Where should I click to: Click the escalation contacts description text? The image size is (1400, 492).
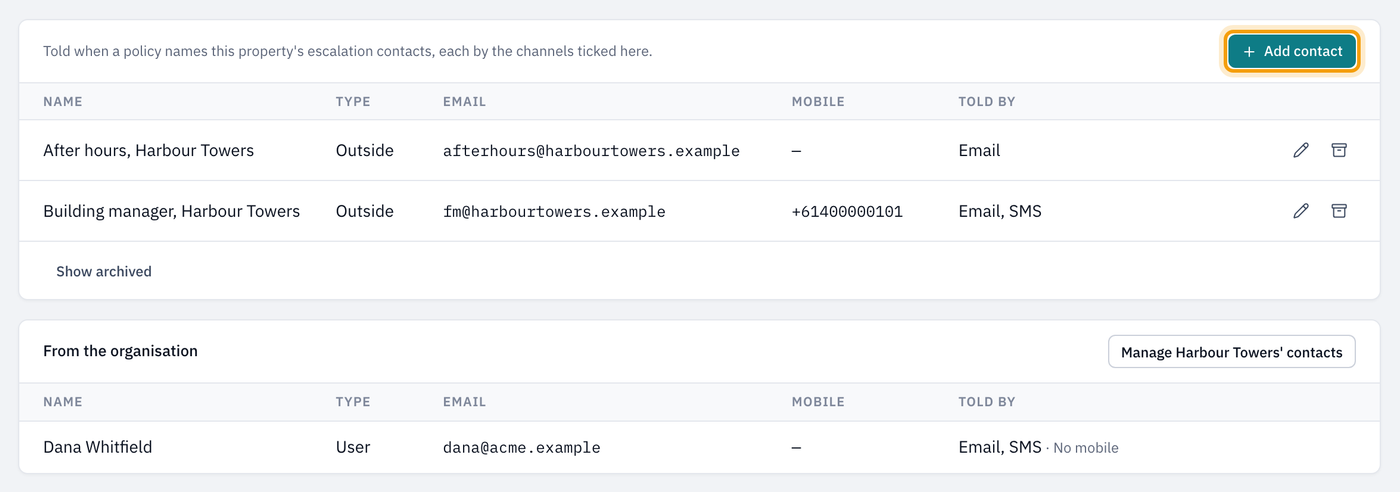tap(347, 51)
